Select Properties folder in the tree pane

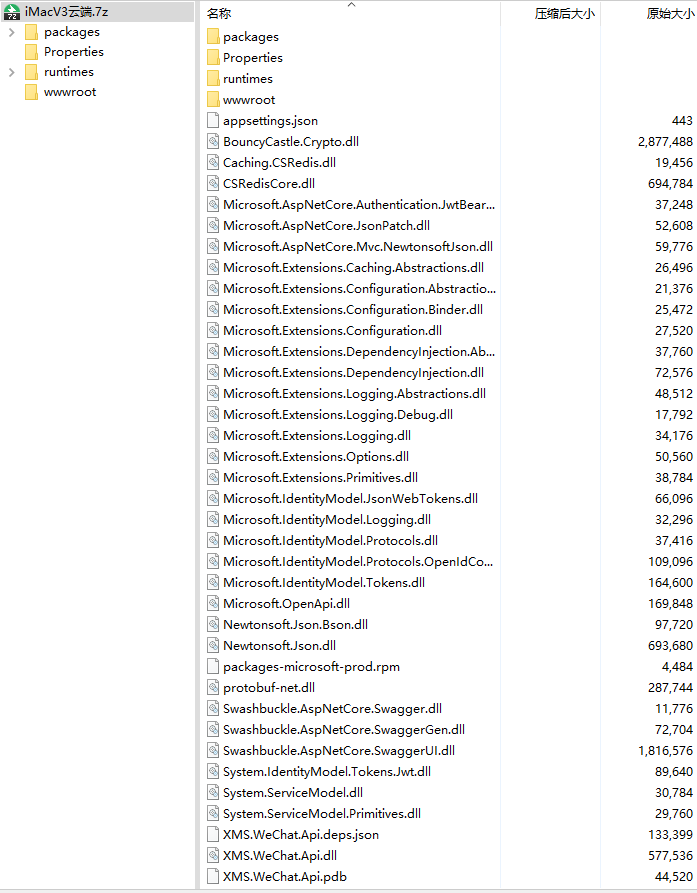(x=73, y=52)
